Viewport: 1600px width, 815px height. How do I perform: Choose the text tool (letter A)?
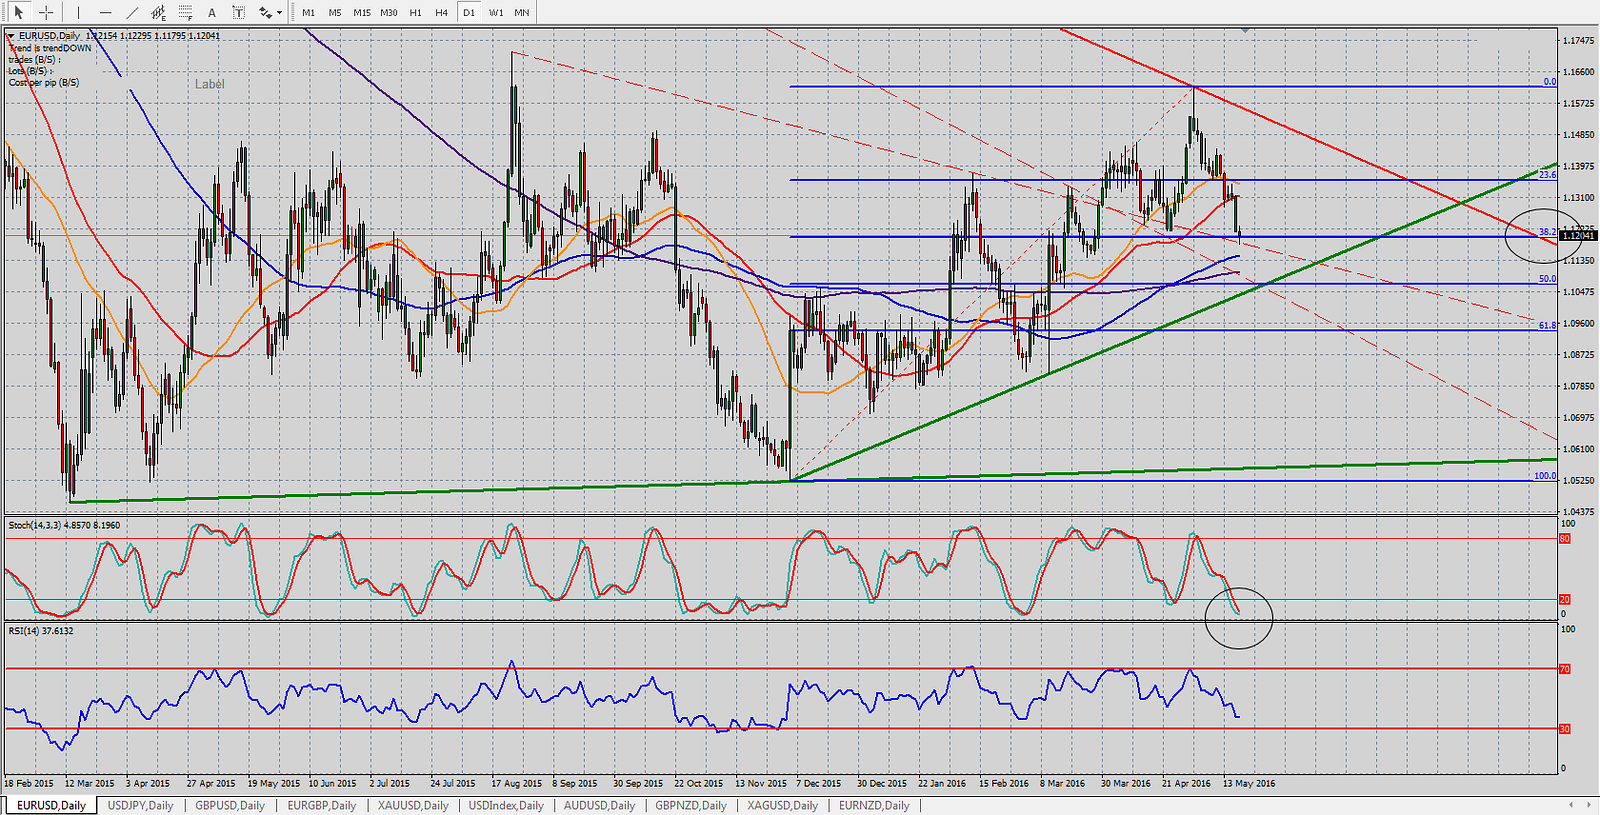(212, 12)
